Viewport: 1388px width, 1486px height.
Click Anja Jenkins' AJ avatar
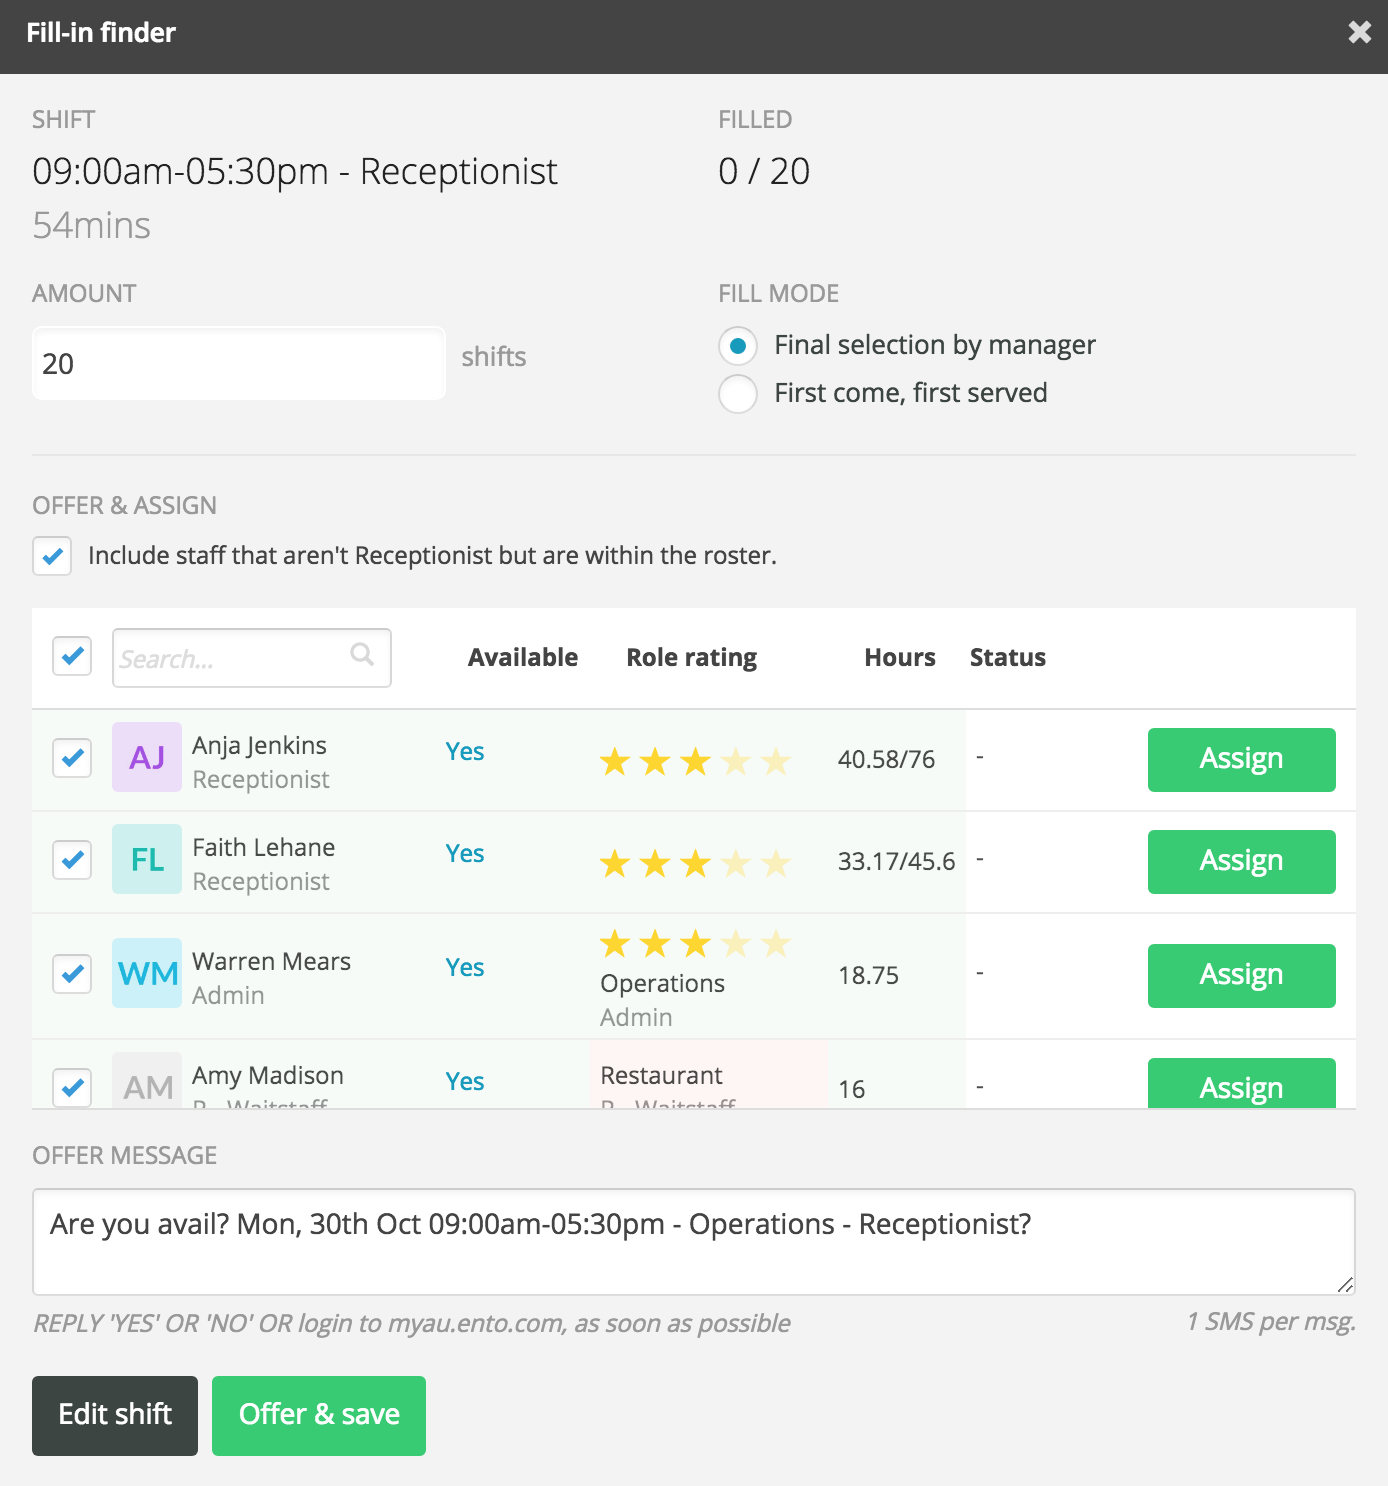point(147,757)
